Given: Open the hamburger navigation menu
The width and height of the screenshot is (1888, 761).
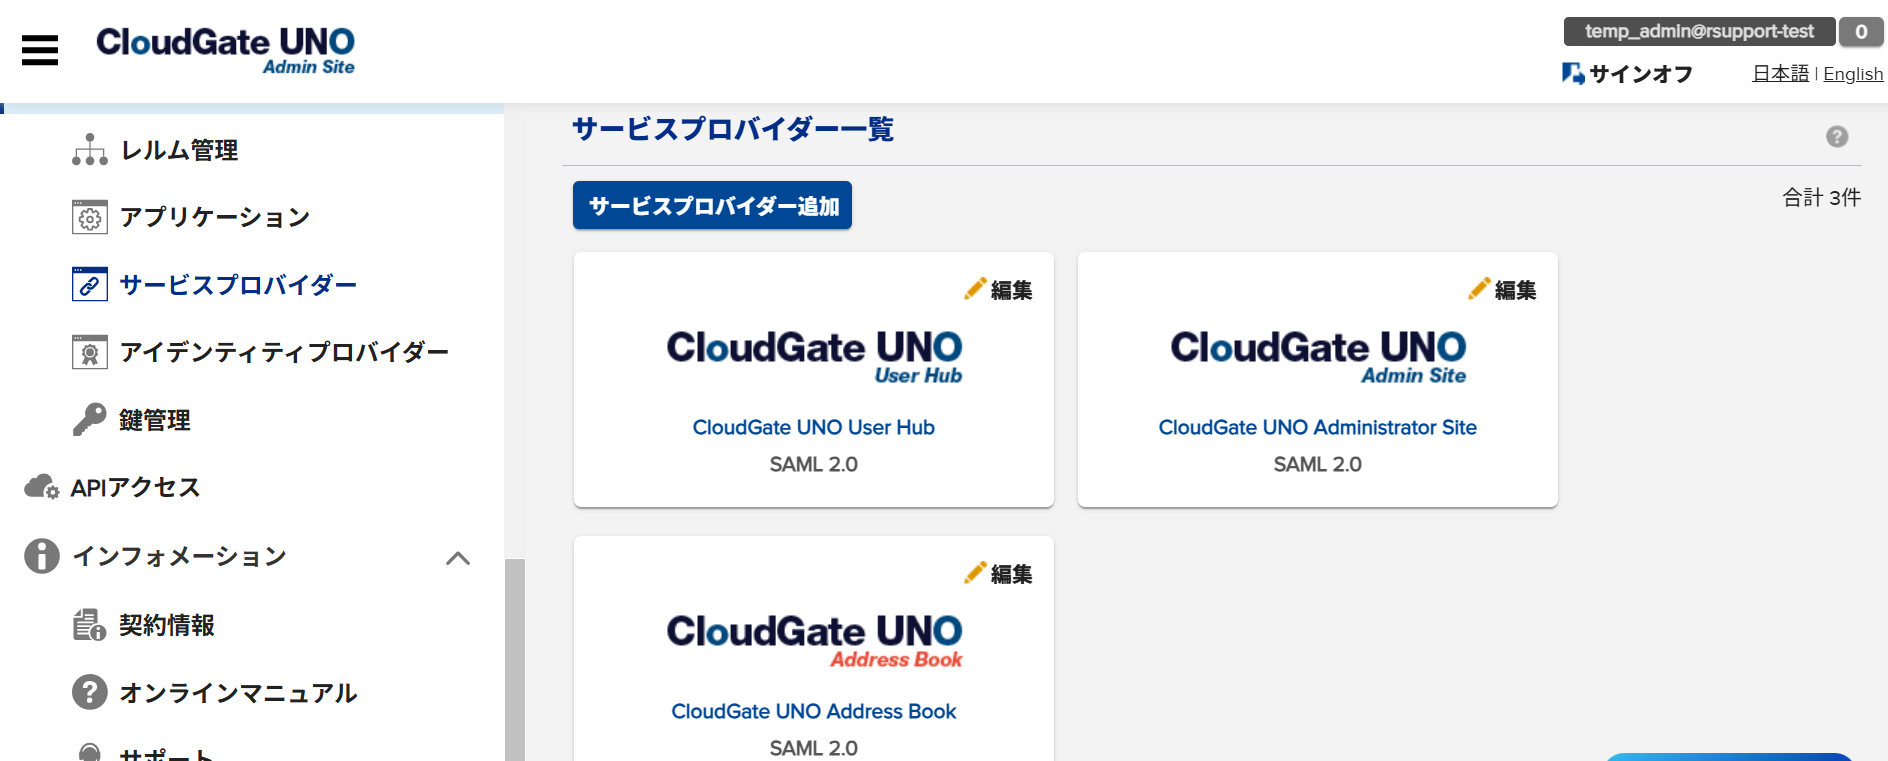Looking at the screenshot, I should tap(40, 50).
